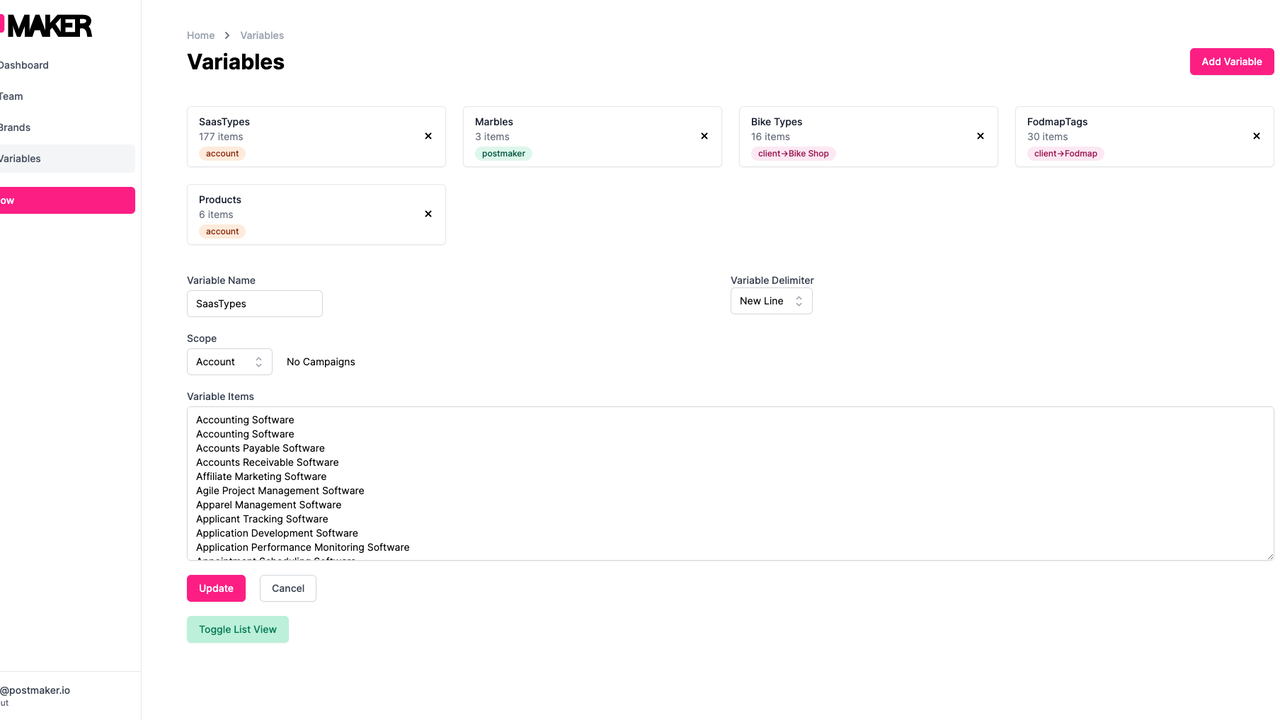Click the Update button
Viewport: 1280px width, 720px height.
click(216, 588)
